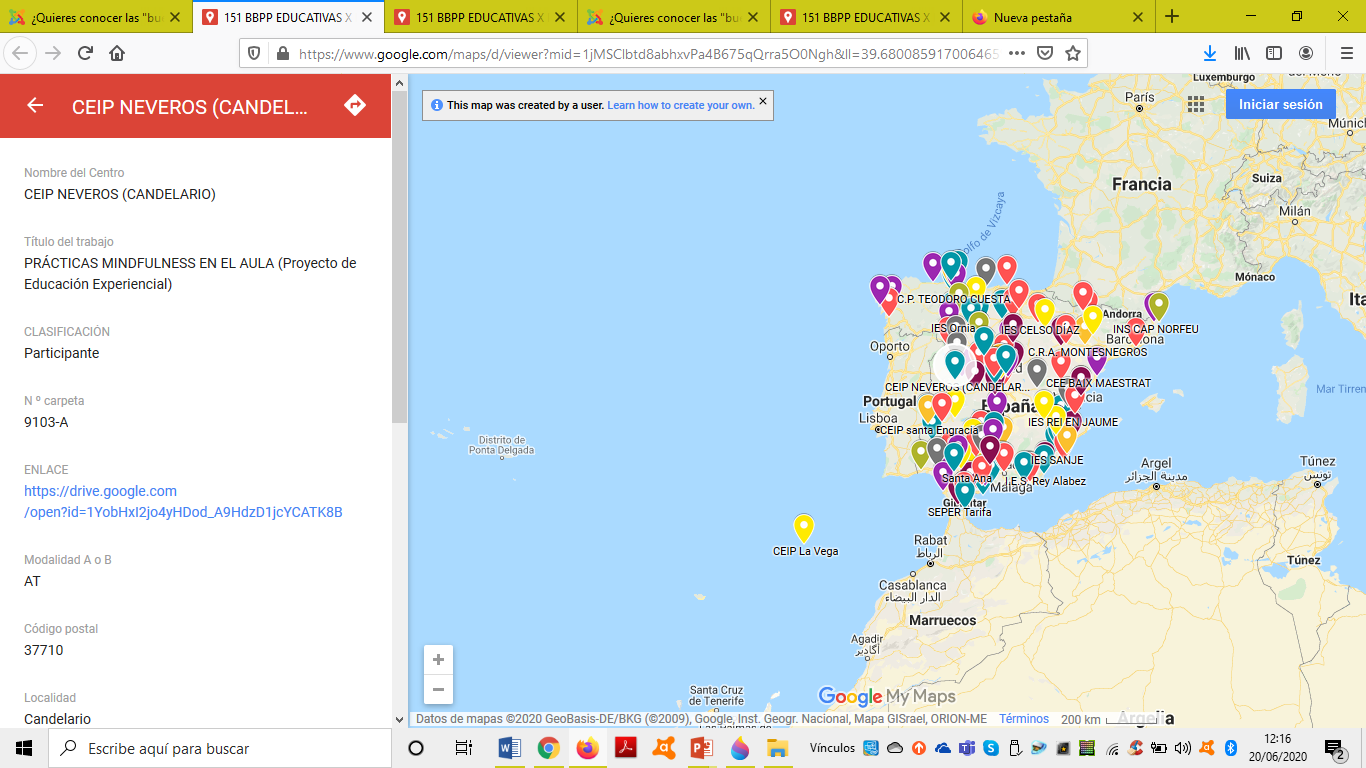Click the C.R.A. MONTENEGROS map label
This screenshot has width=1366, height=768.
1087,352
